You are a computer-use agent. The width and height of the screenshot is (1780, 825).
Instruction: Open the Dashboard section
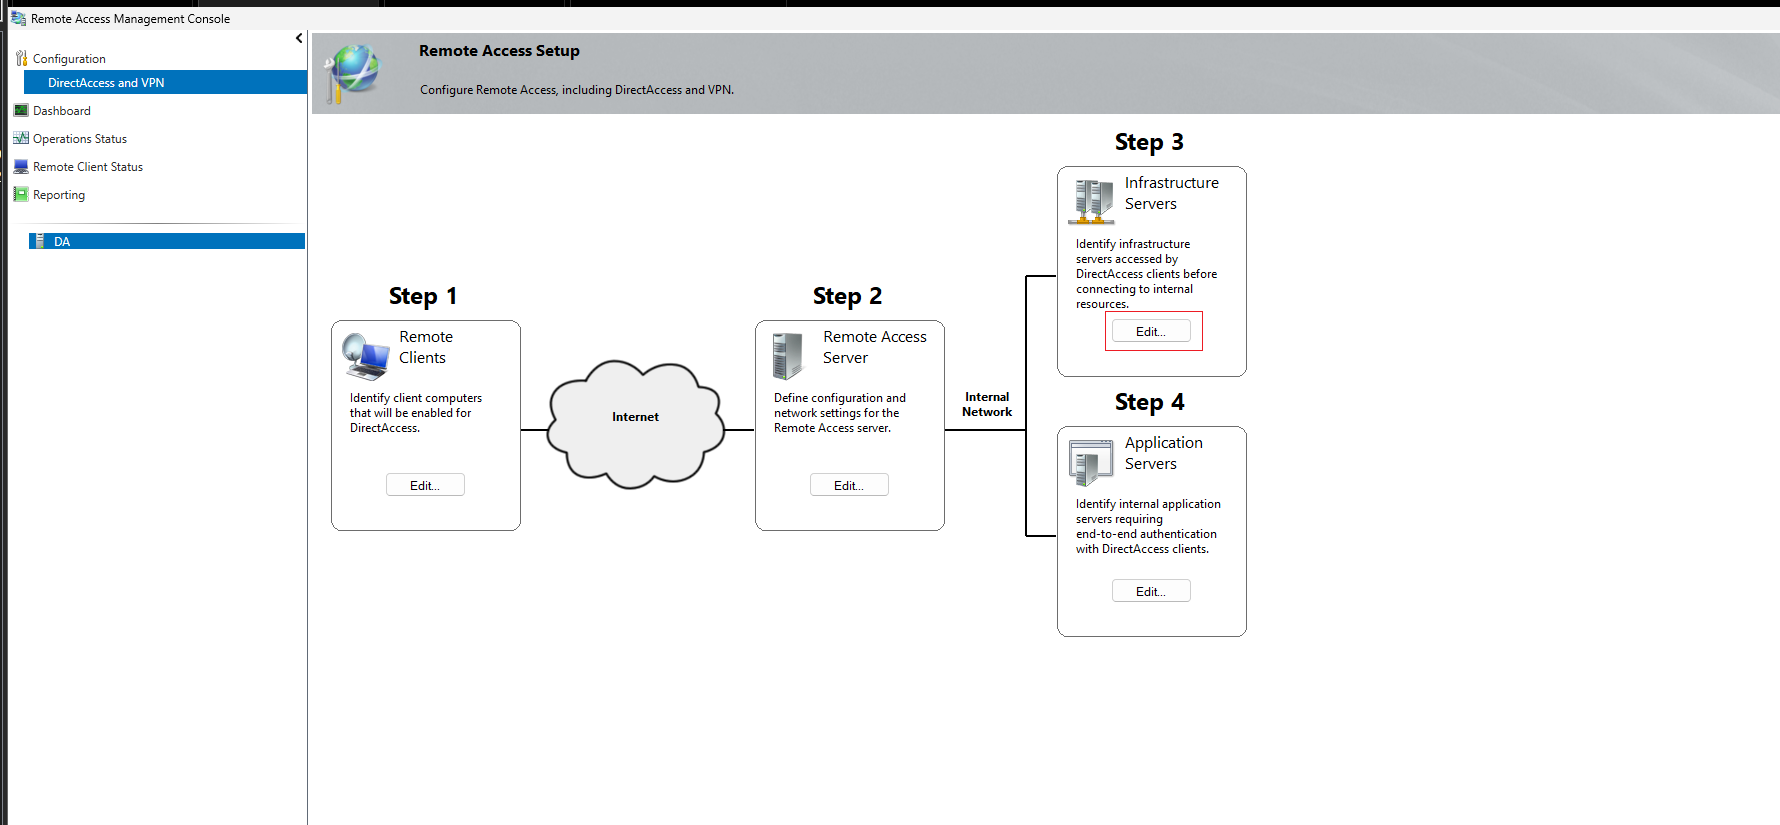tap(62, 111)
